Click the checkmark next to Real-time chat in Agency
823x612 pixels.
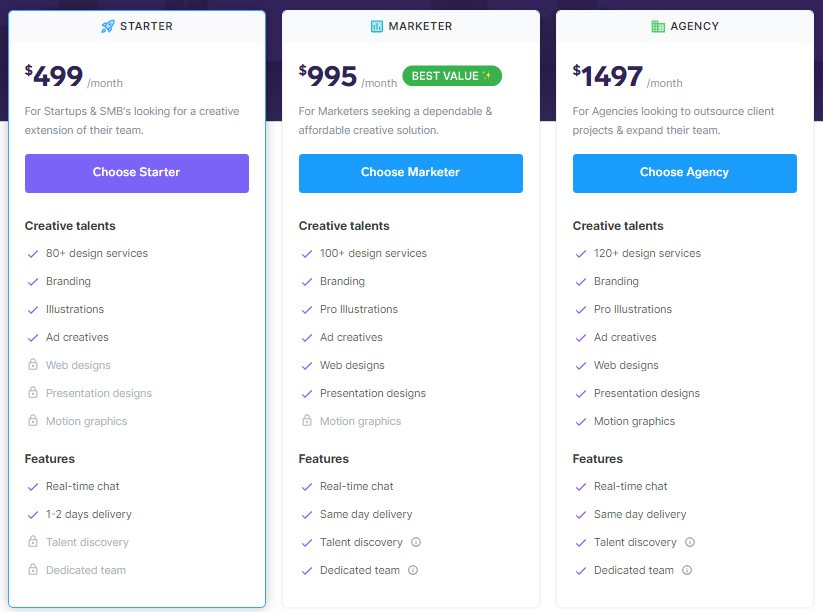581,486
